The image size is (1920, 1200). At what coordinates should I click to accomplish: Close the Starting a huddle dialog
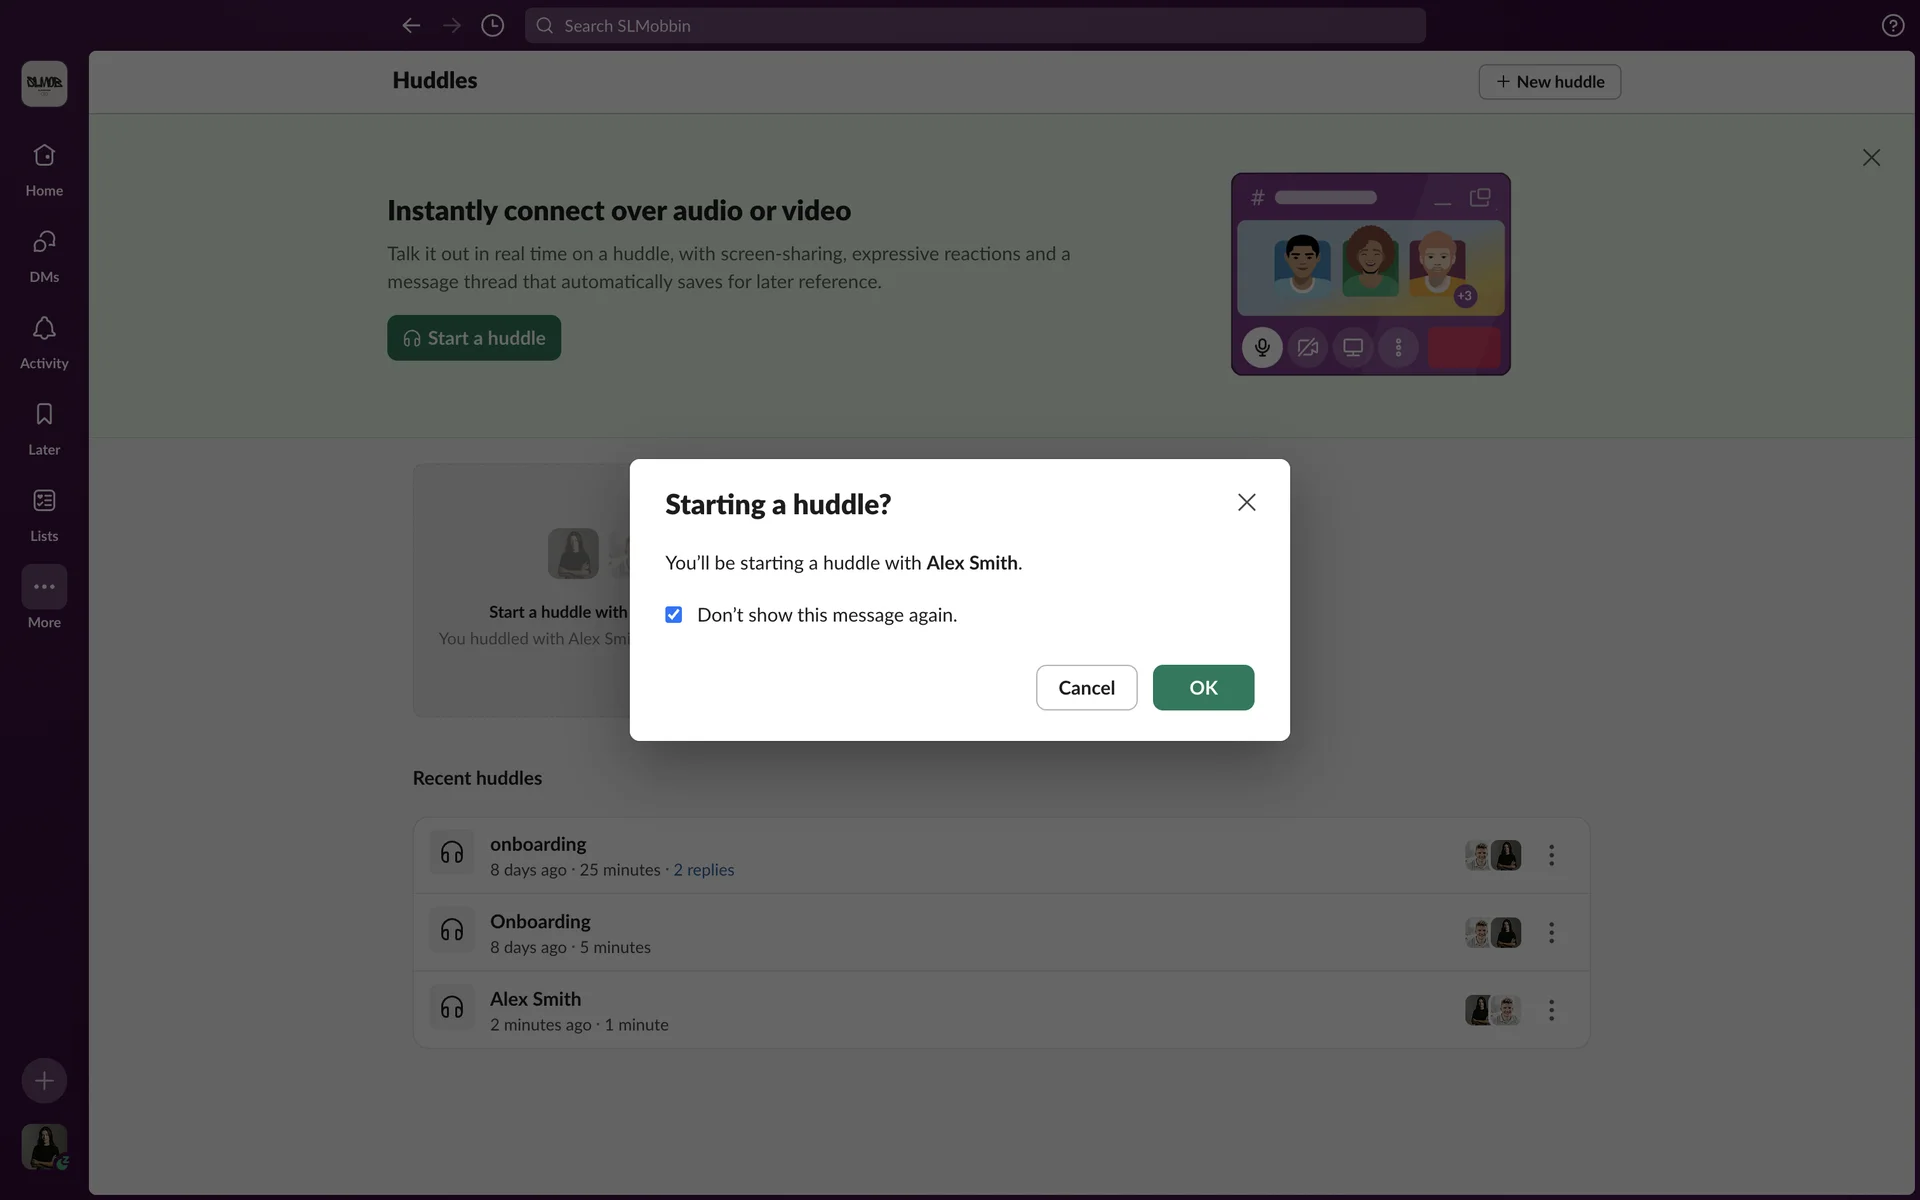(x=1246, y=503)
